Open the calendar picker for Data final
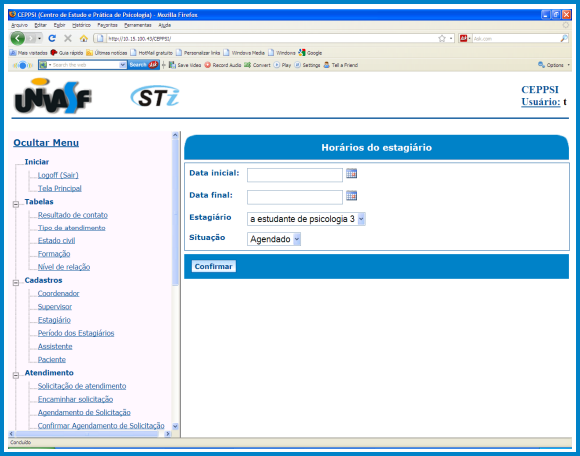The image size is (580, 456). tap(351, 195)
